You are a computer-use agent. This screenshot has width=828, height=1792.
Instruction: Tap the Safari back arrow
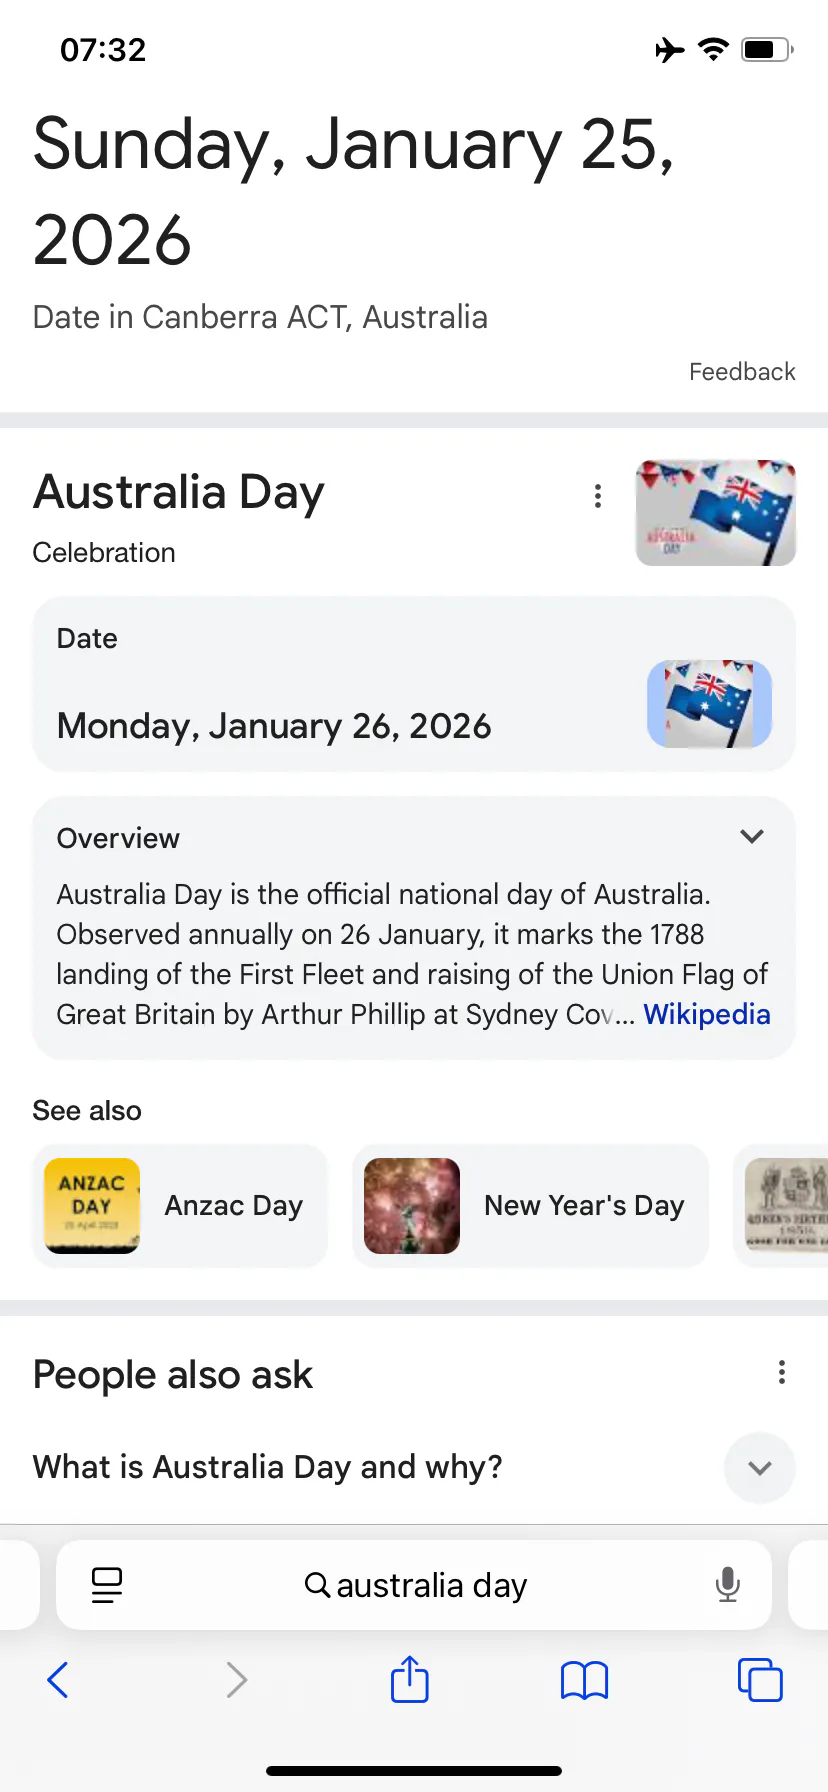point(58,1680)
